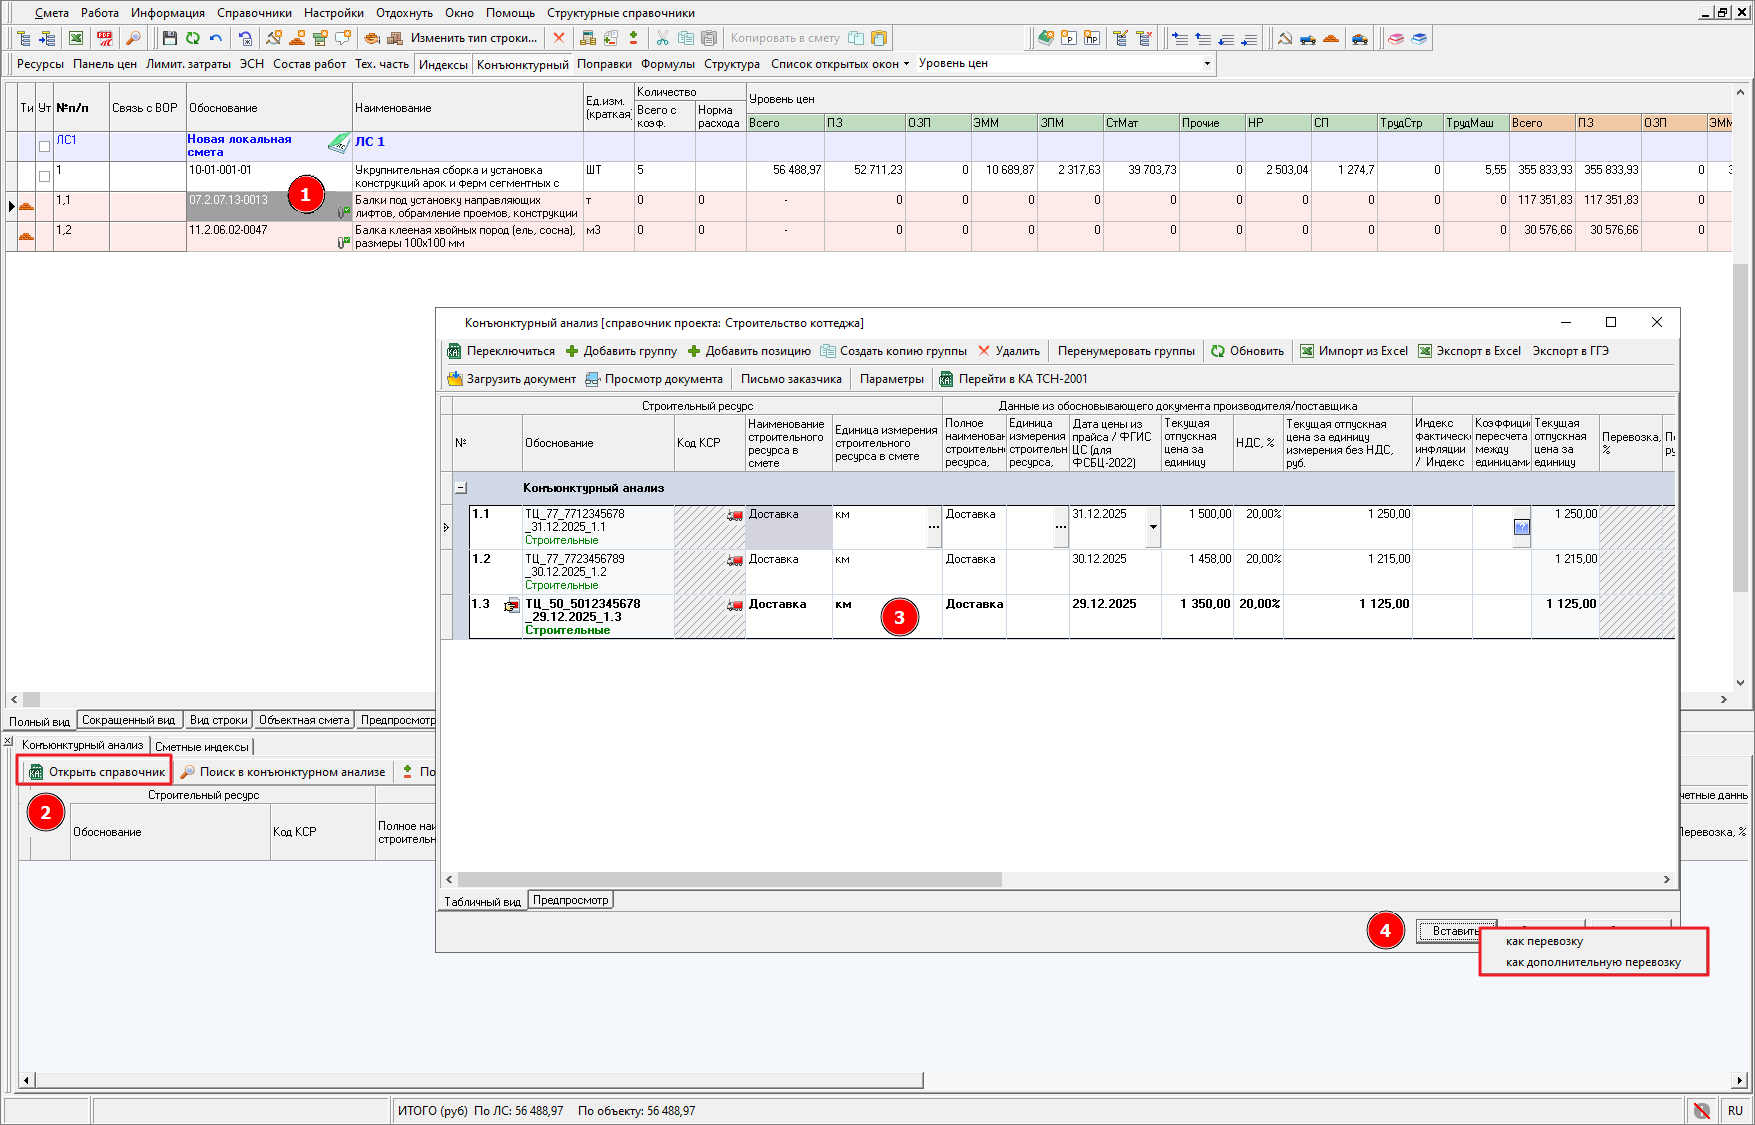Tick the checkbox in row ЛС1
This screenshot has height=1125, width=1755.
44,146
